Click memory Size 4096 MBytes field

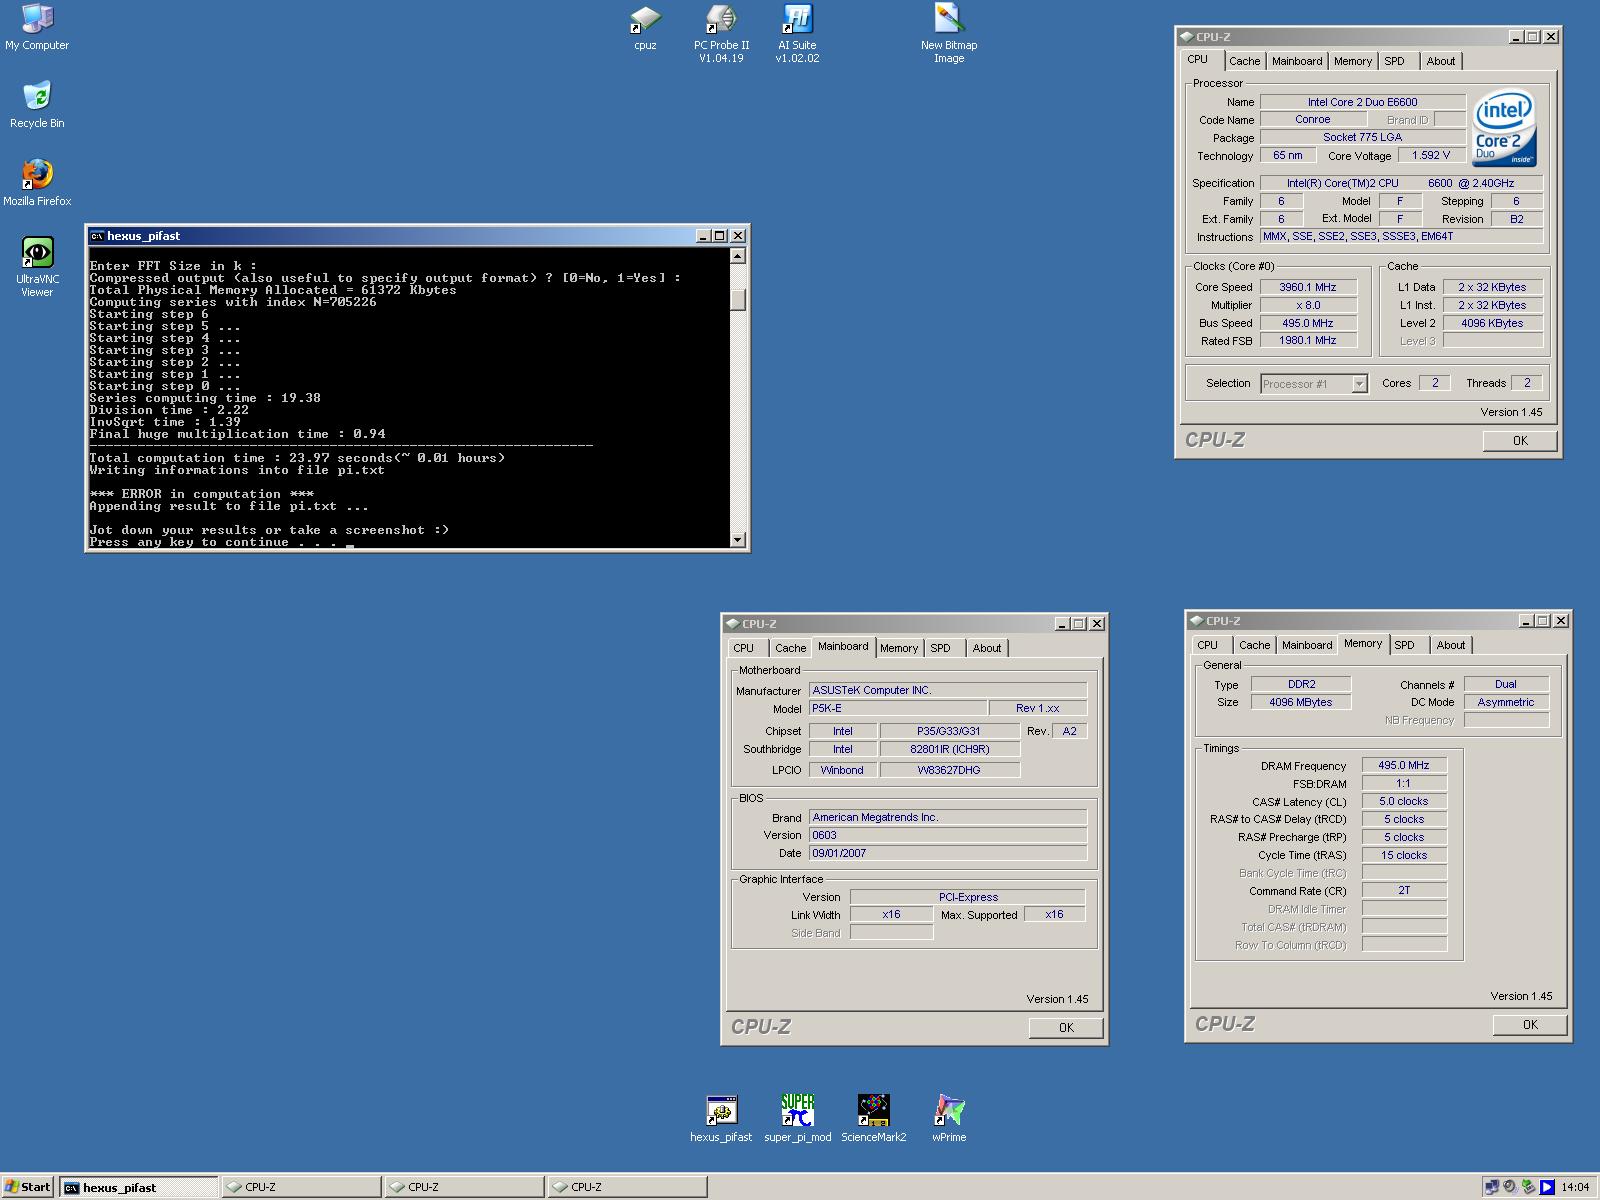tap(1301, 702)
